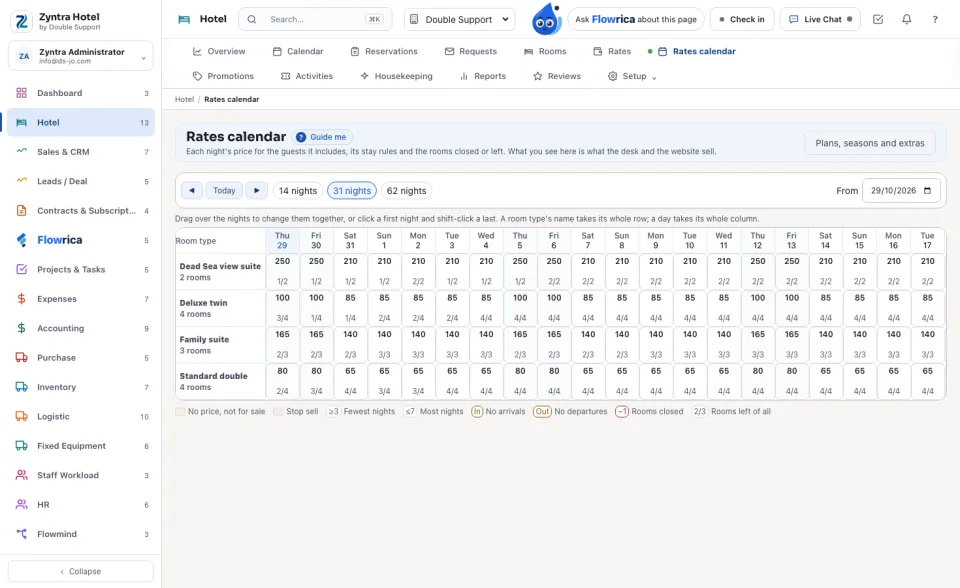Screen dimensions: 960x588
Task: Open the Reservations tab
Action: coord(384,51)
